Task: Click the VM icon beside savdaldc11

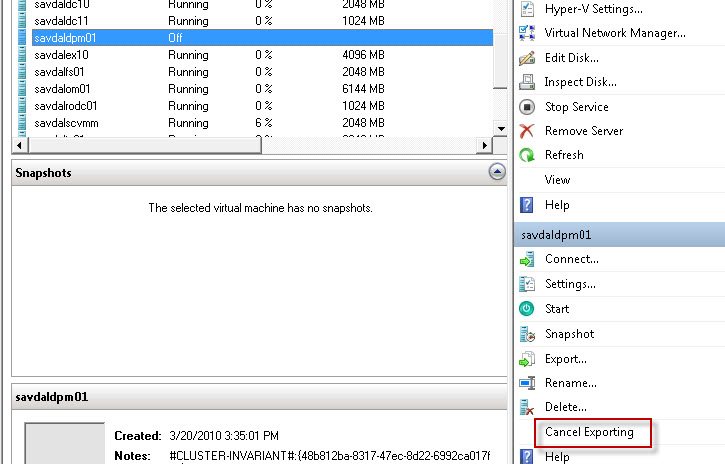Action: 22,21
